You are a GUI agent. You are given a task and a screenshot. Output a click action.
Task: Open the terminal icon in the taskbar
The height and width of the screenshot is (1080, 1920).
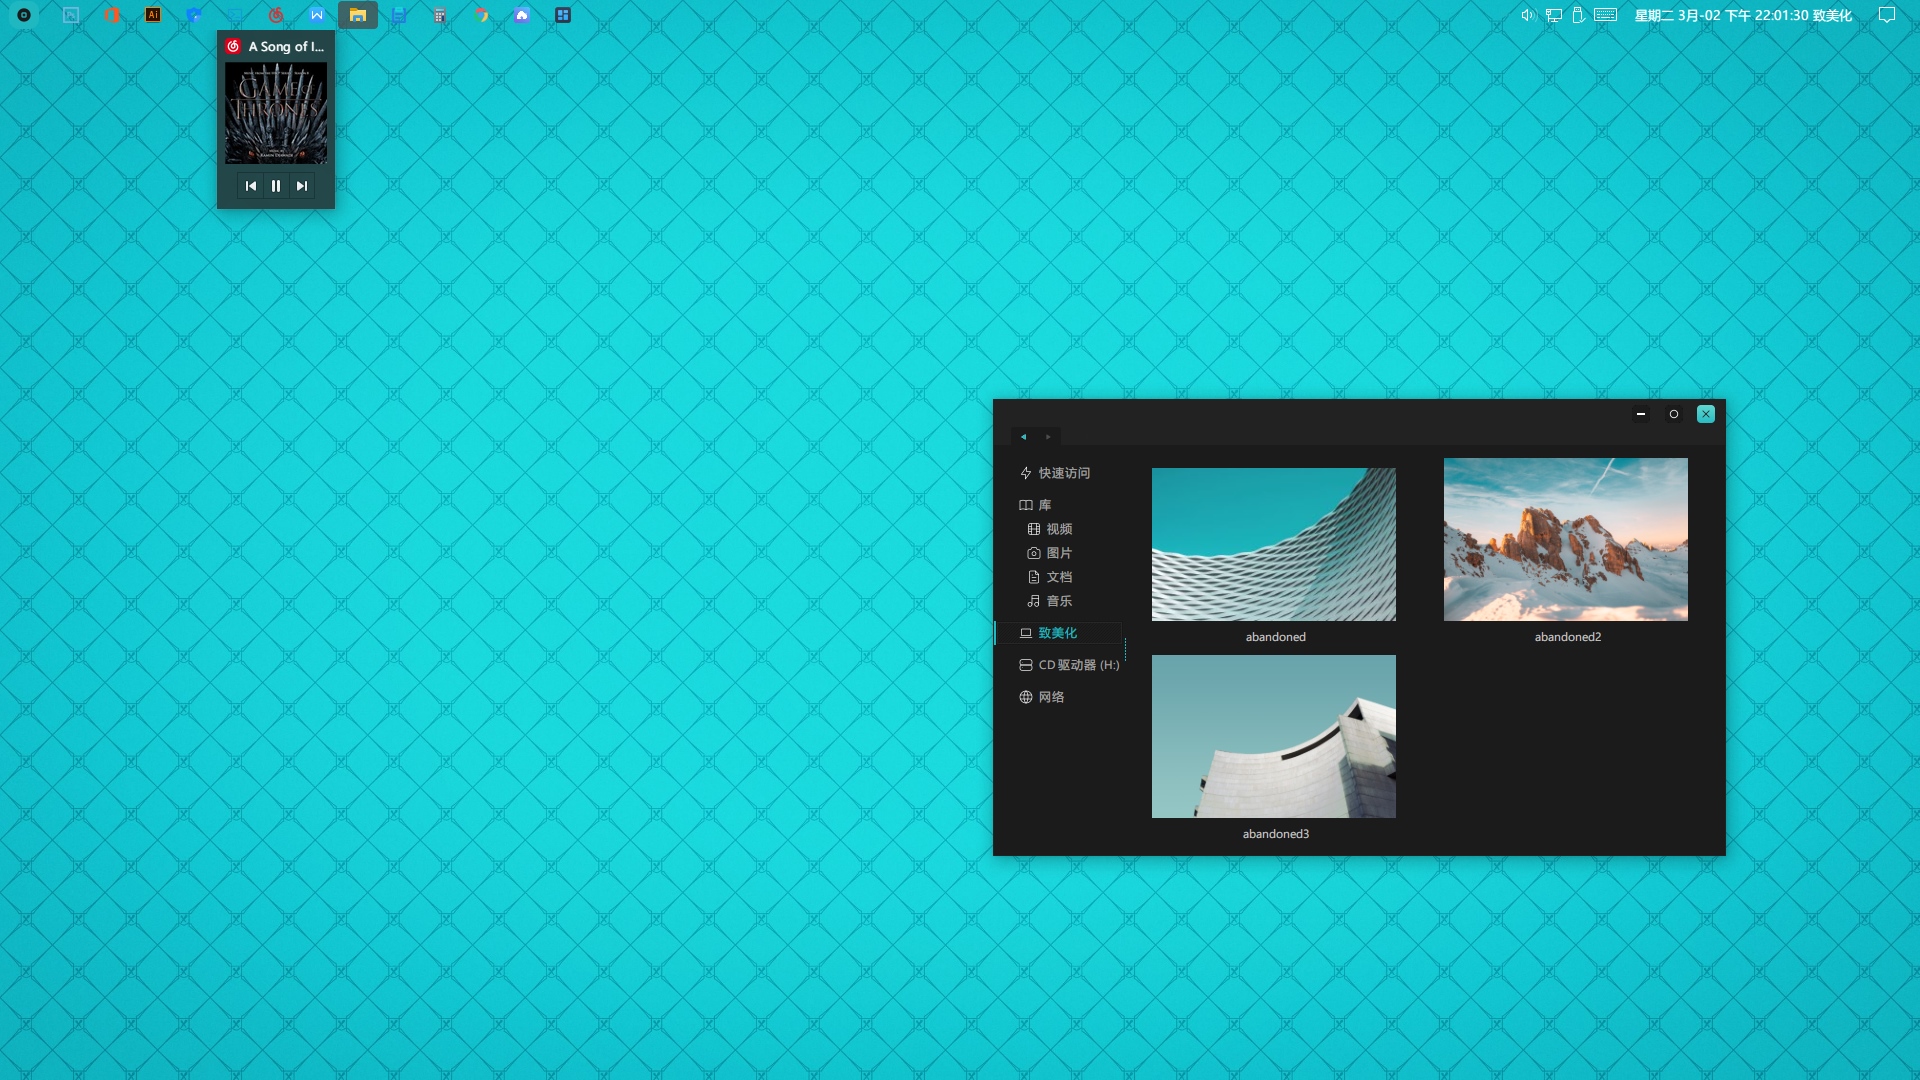pyautogui.click(x=235, y=15)
